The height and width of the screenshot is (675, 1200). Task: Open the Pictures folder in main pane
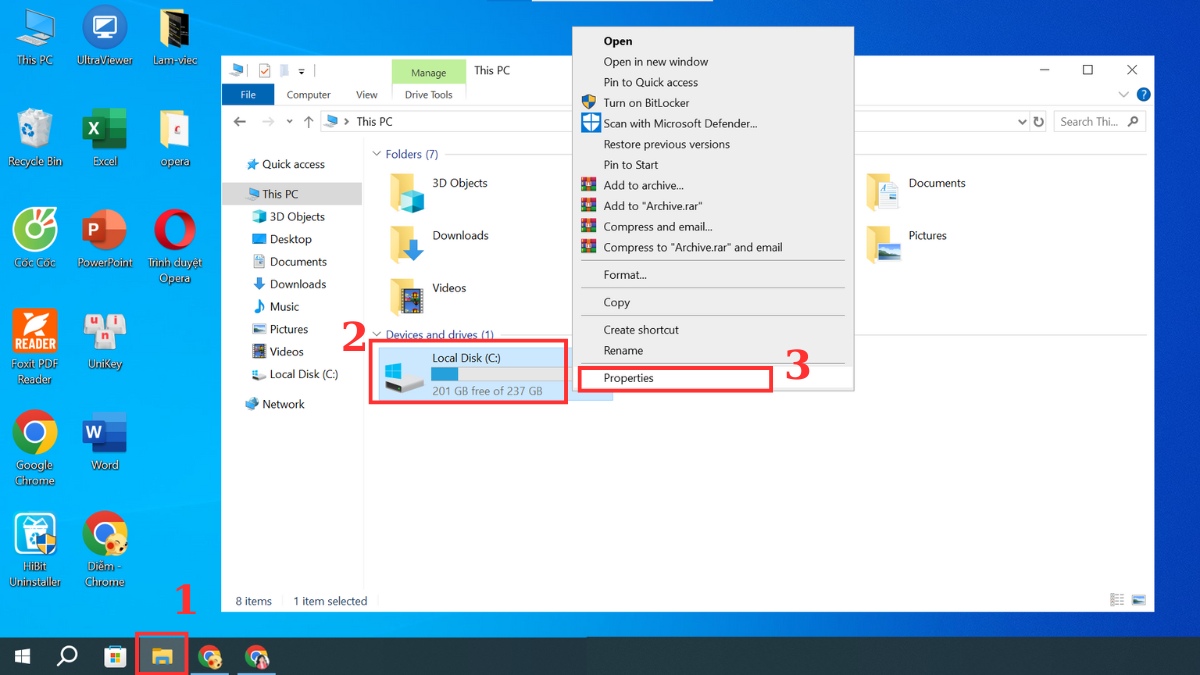(x=906, y=244)
